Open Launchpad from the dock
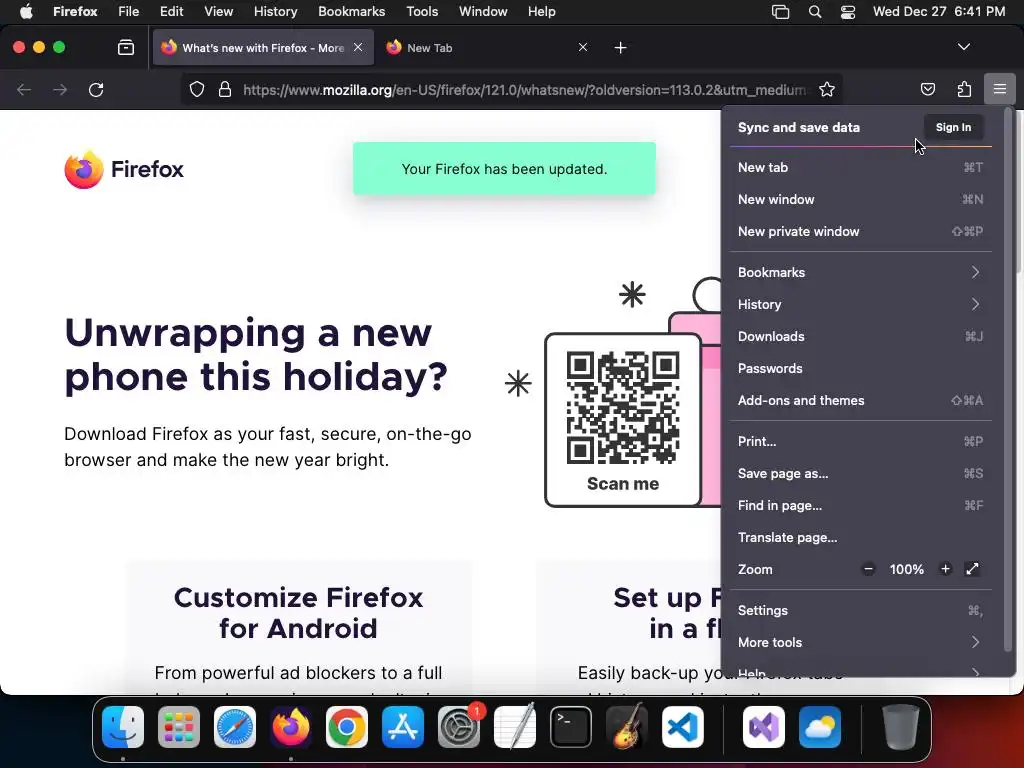Screen dimensions: 1024x768 tap(179, 727)
